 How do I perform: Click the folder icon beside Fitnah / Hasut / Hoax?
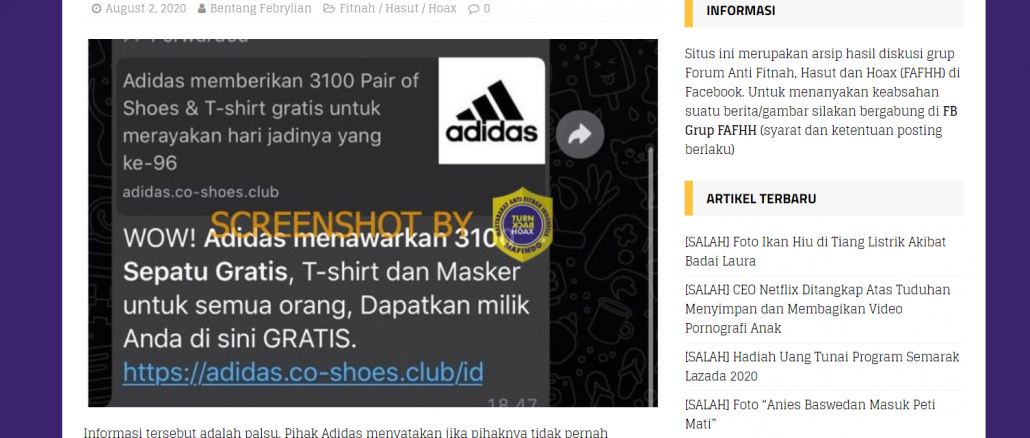(328, 9)
